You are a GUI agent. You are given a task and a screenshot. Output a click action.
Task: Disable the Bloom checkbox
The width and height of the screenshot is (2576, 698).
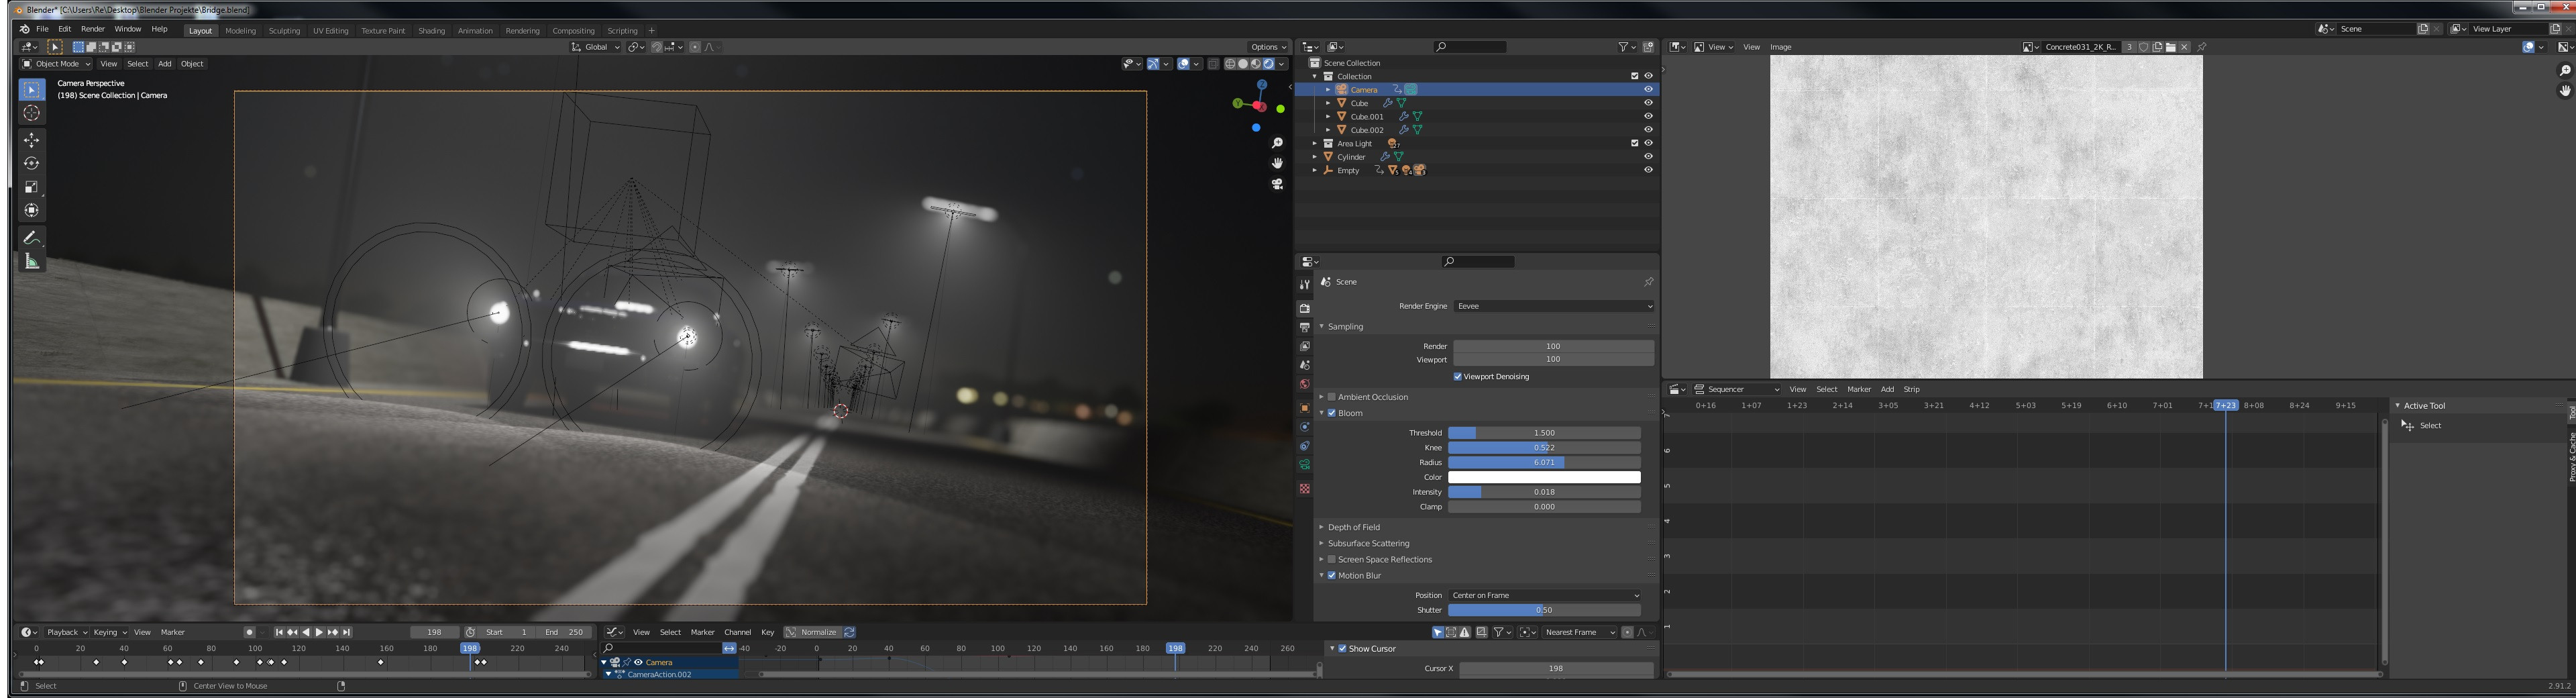(x=1331, y=413)
